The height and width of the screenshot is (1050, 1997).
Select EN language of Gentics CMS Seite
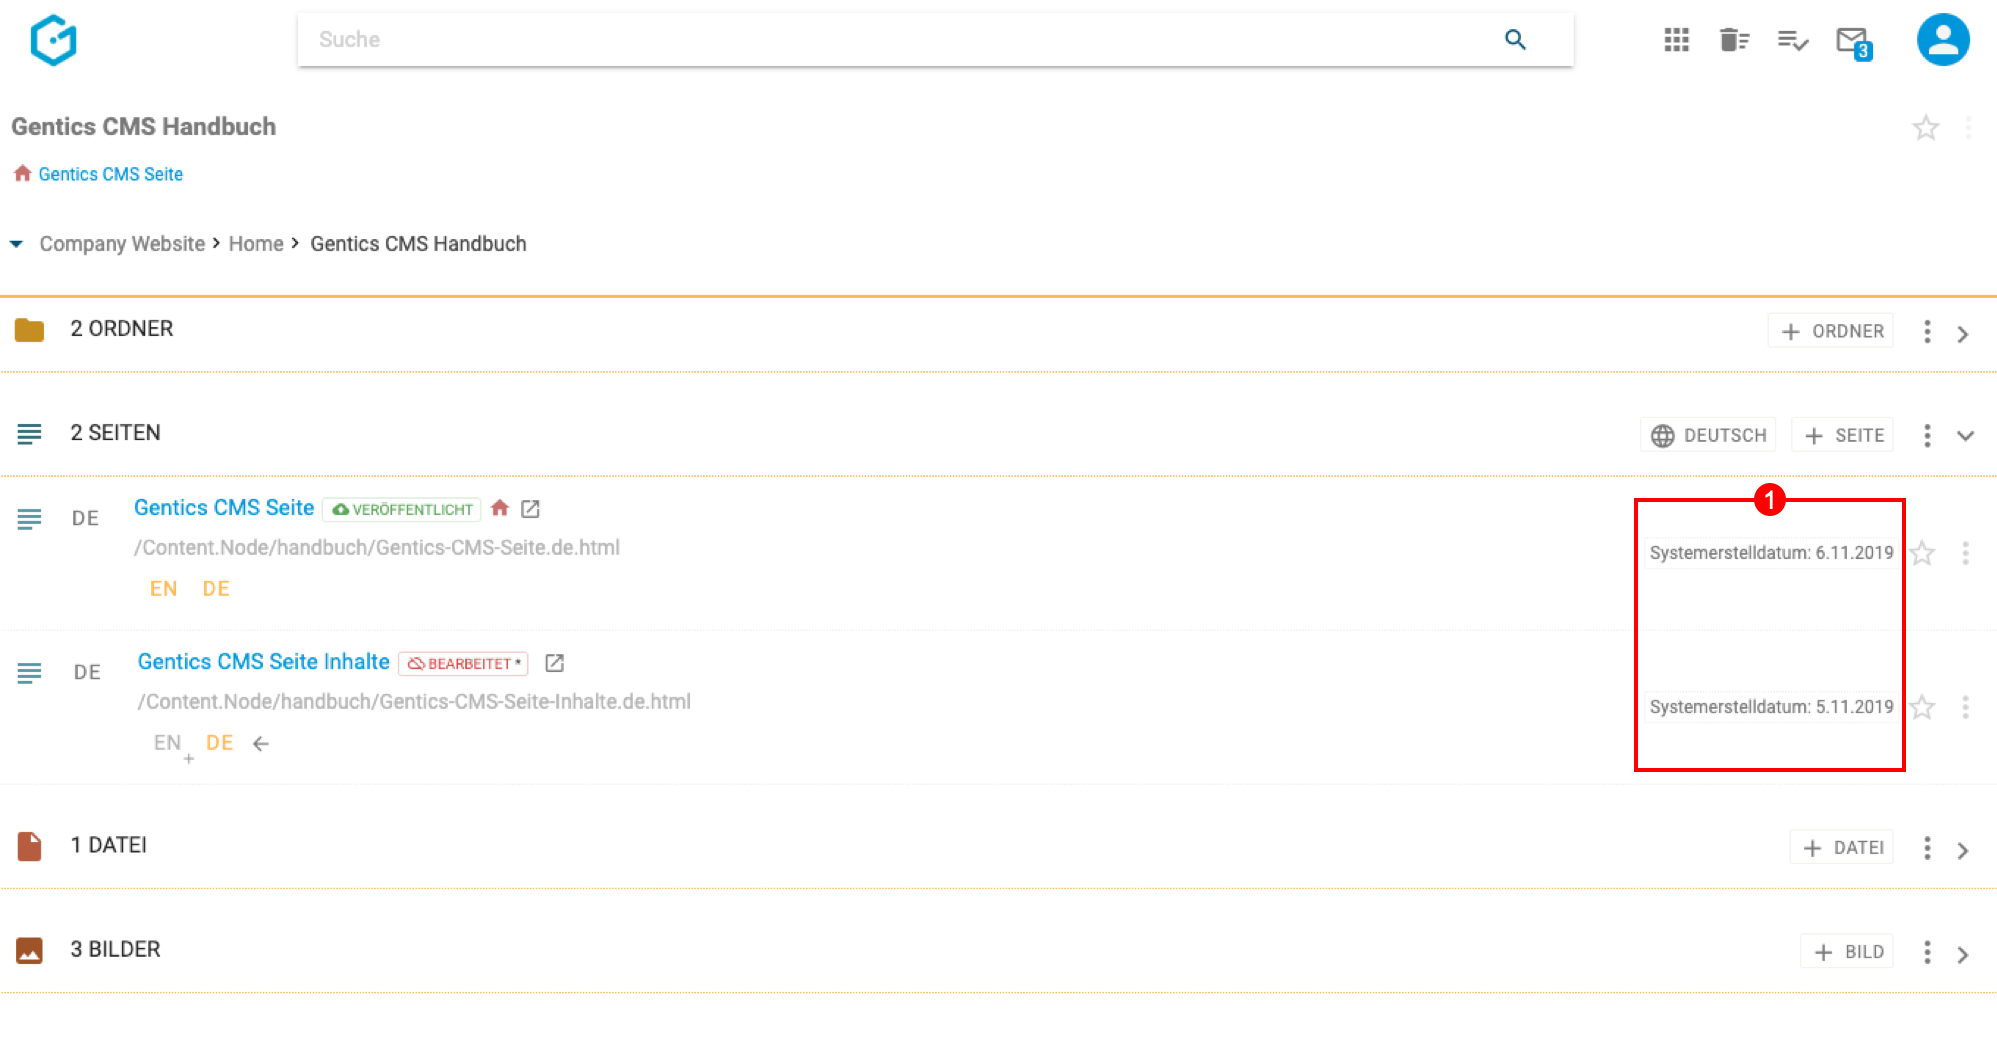click(164, 589)
